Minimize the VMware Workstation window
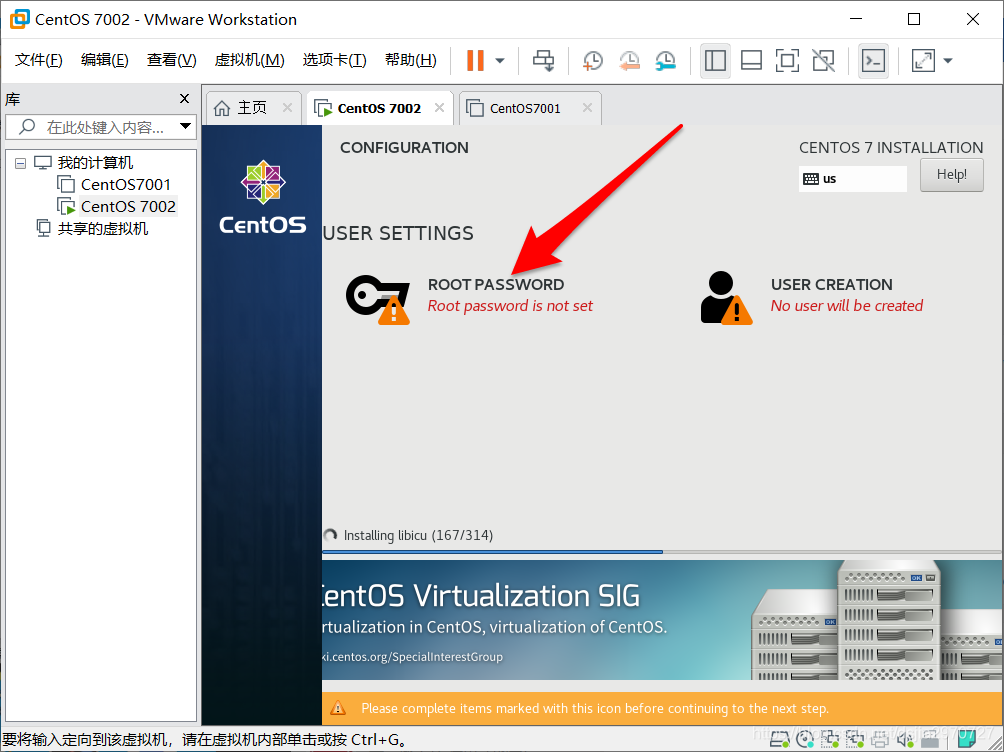Screen dimensions: 1004x752 [x=856, y=19]
